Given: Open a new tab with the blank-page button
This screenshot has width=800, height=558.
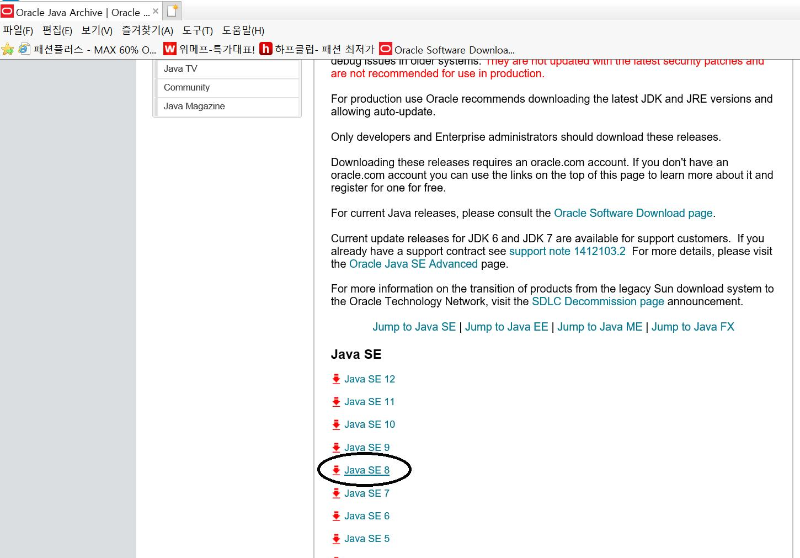Looking at the screenshot, I should [x=172, y=11].
